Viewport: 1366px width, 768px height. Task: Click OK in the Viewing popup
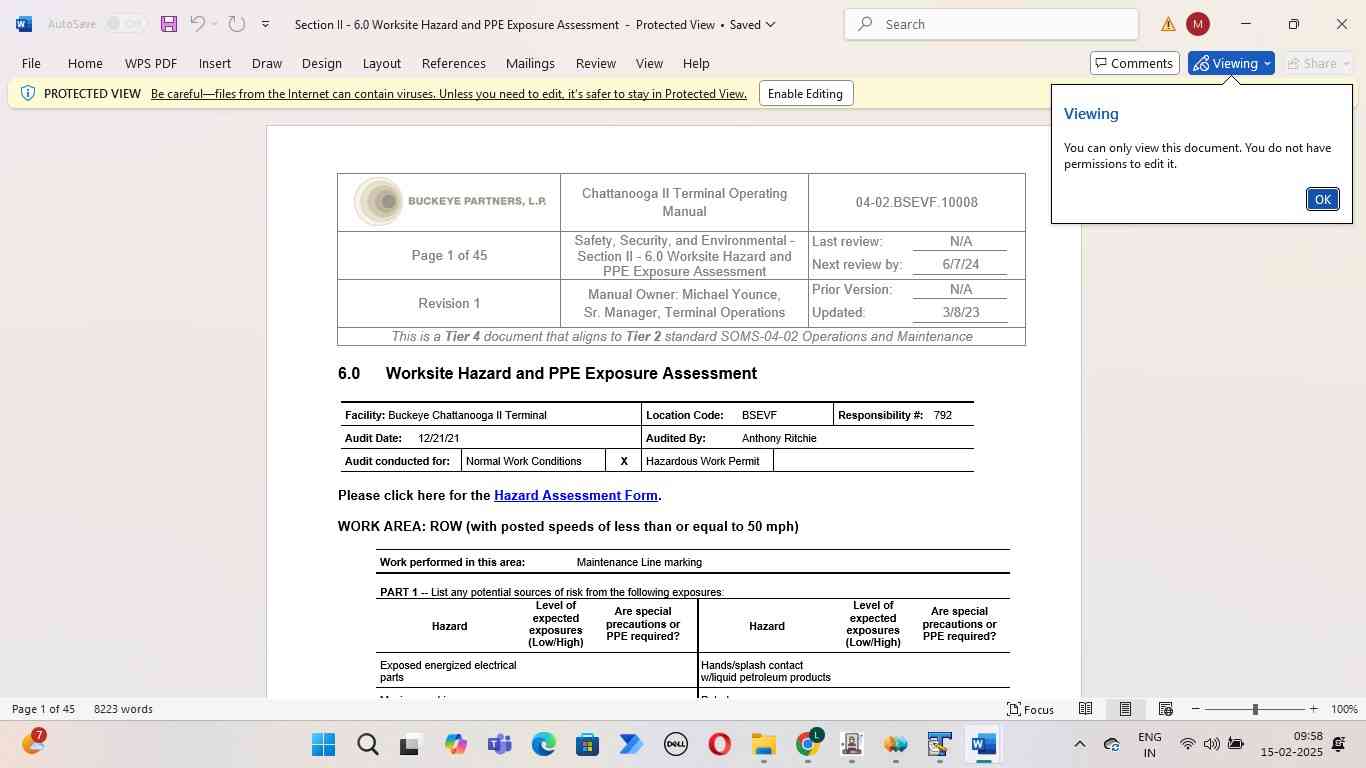pyautogui.click(x=1322, y=199)
